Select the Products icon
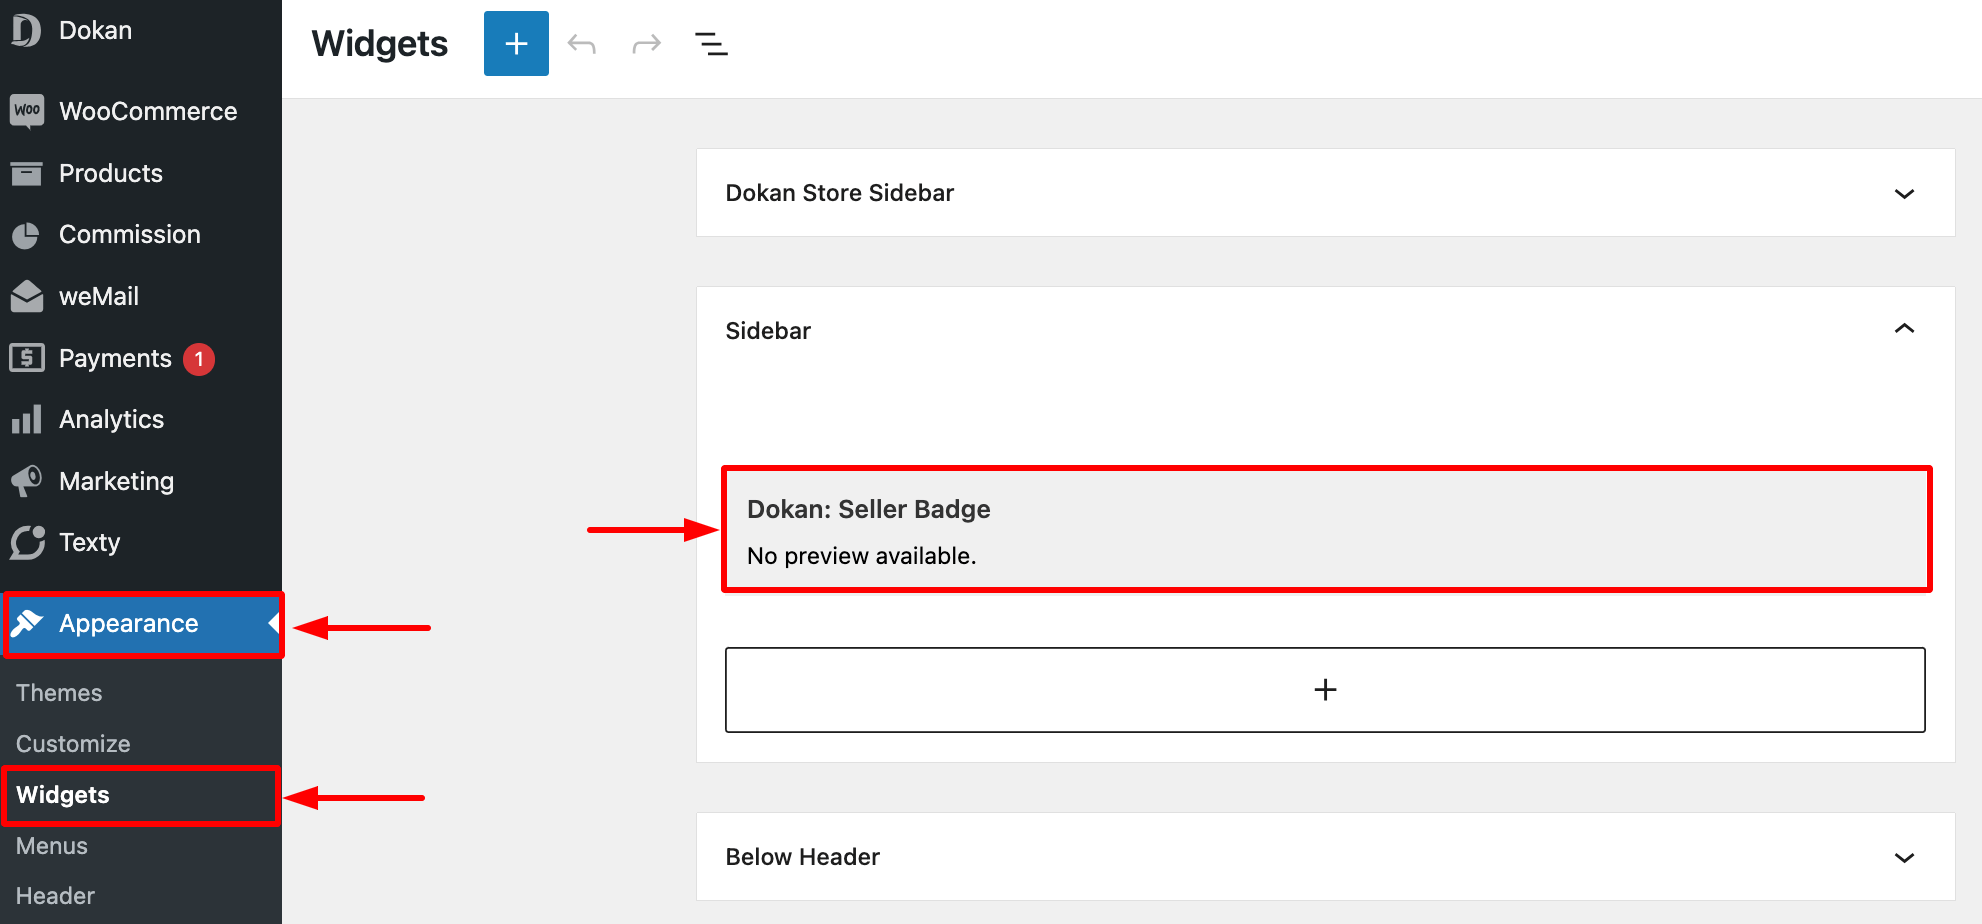 point(27,173)
